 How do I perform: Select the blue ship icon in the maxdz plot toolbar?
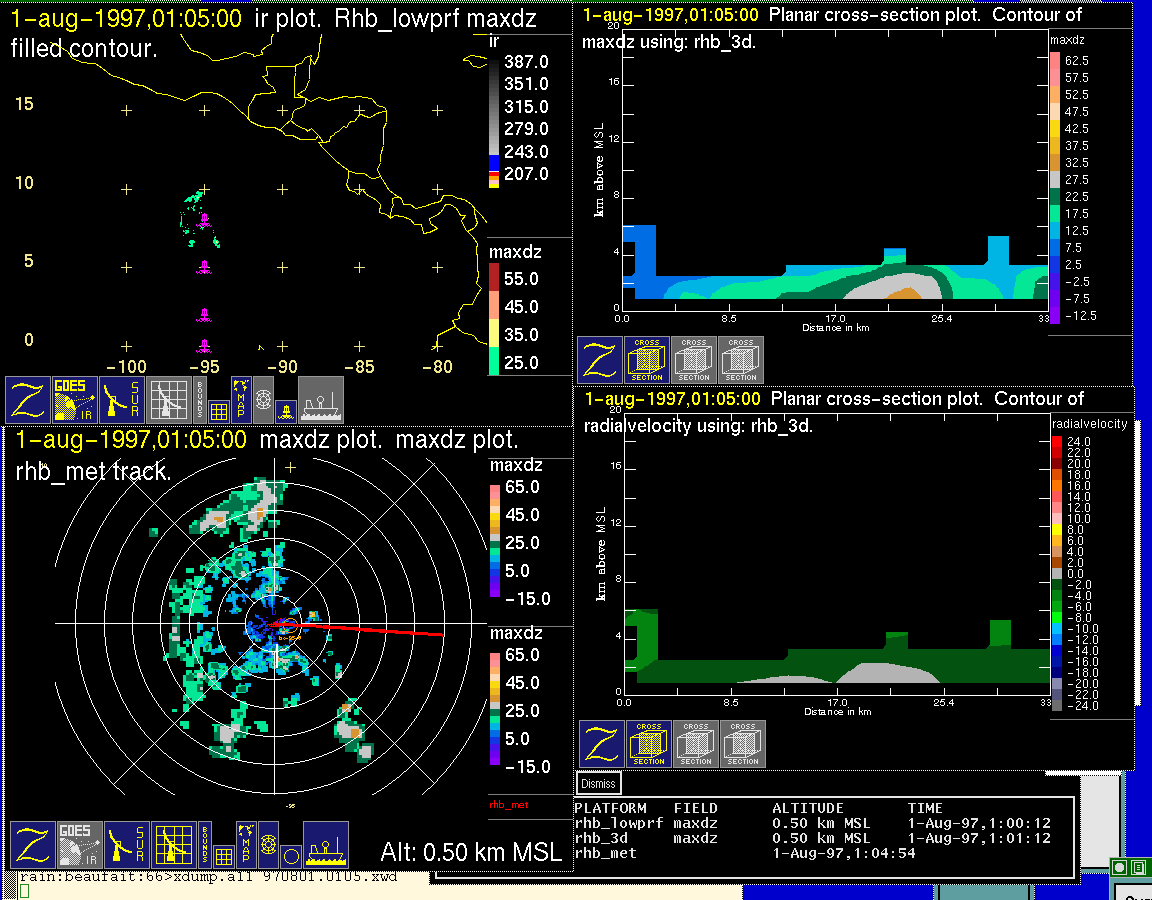pos(325,845)
